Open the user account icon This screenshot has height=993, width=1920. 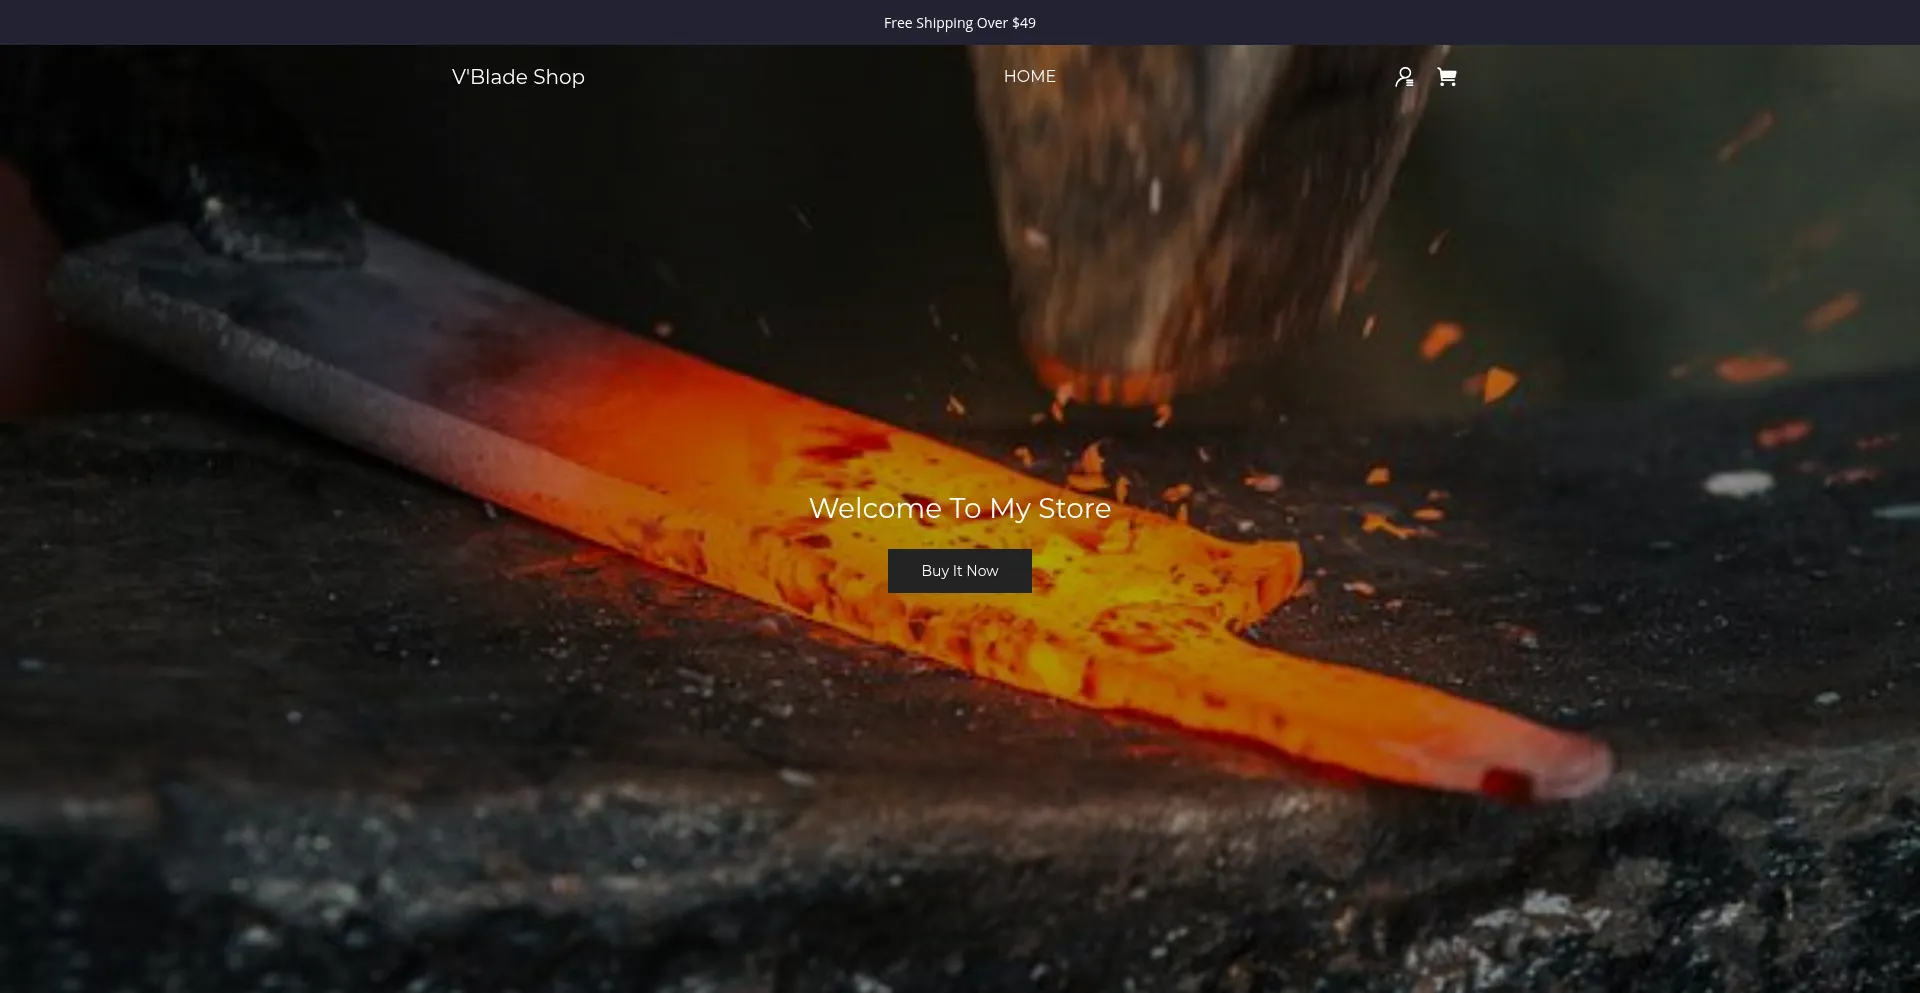pyautogui.click(x=1404, y=77)
